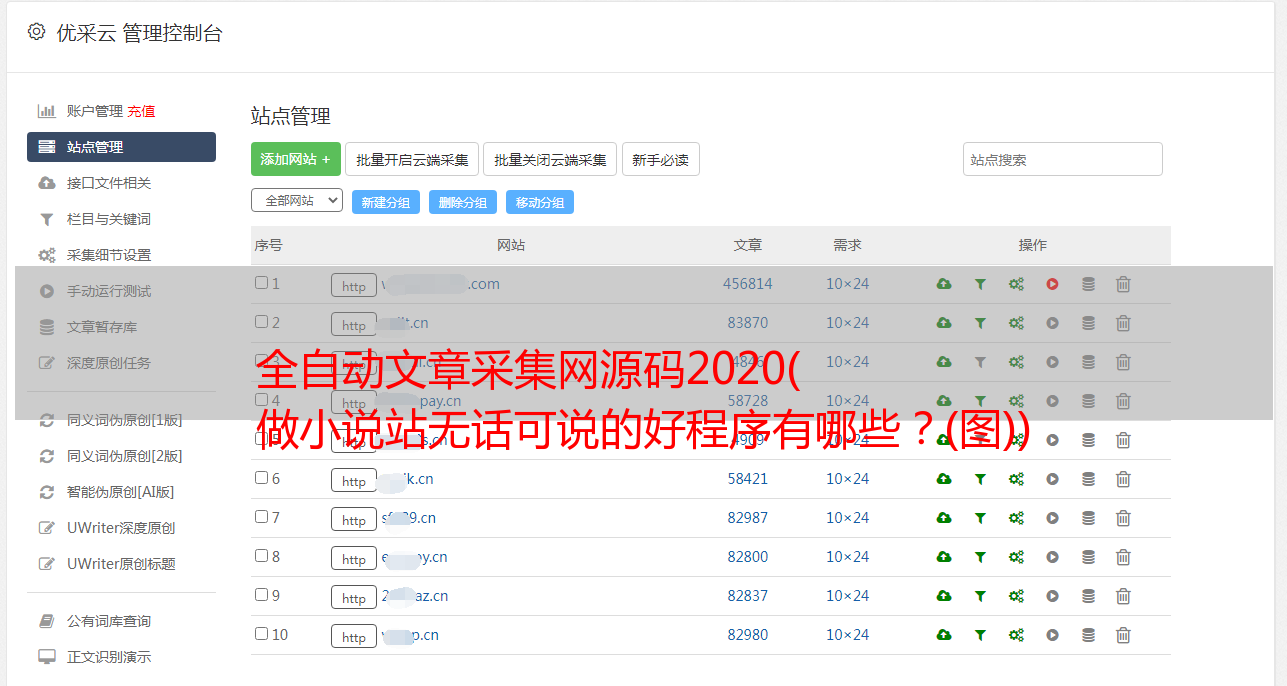This screenshot has width=1287, height=686.
Task: Tick checkbox for site number 1
Action: [261, 283]
